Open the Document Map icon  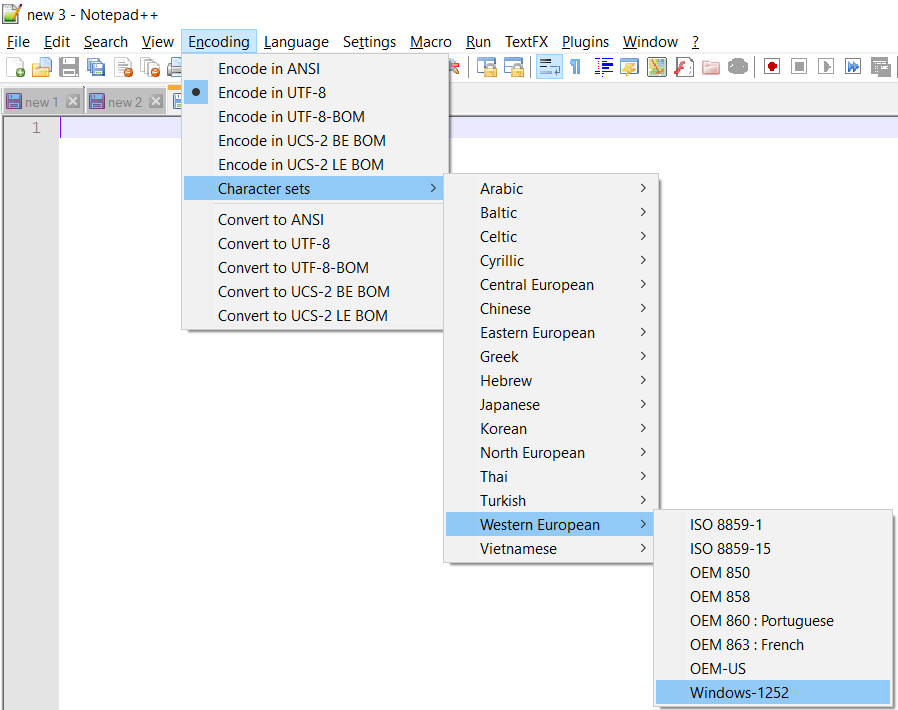pyautogui.click(x=657, y=67)
